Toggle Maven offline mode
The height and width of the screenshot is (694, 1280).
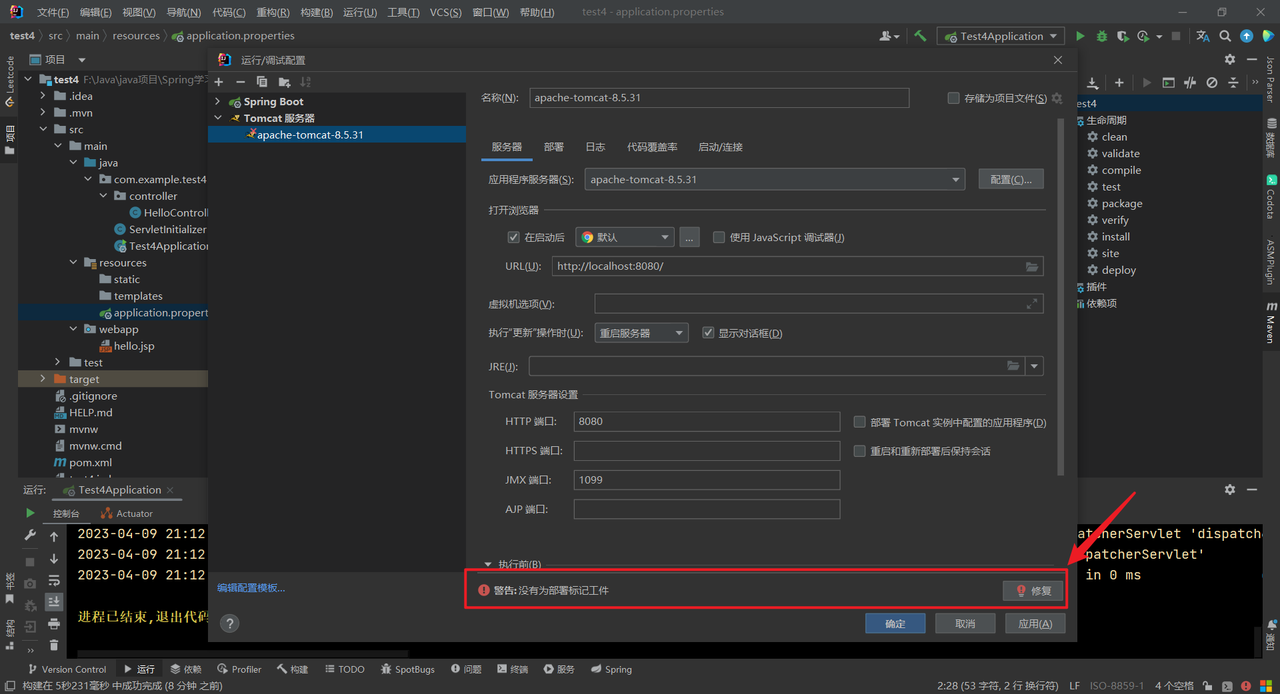click(1190, 83)
